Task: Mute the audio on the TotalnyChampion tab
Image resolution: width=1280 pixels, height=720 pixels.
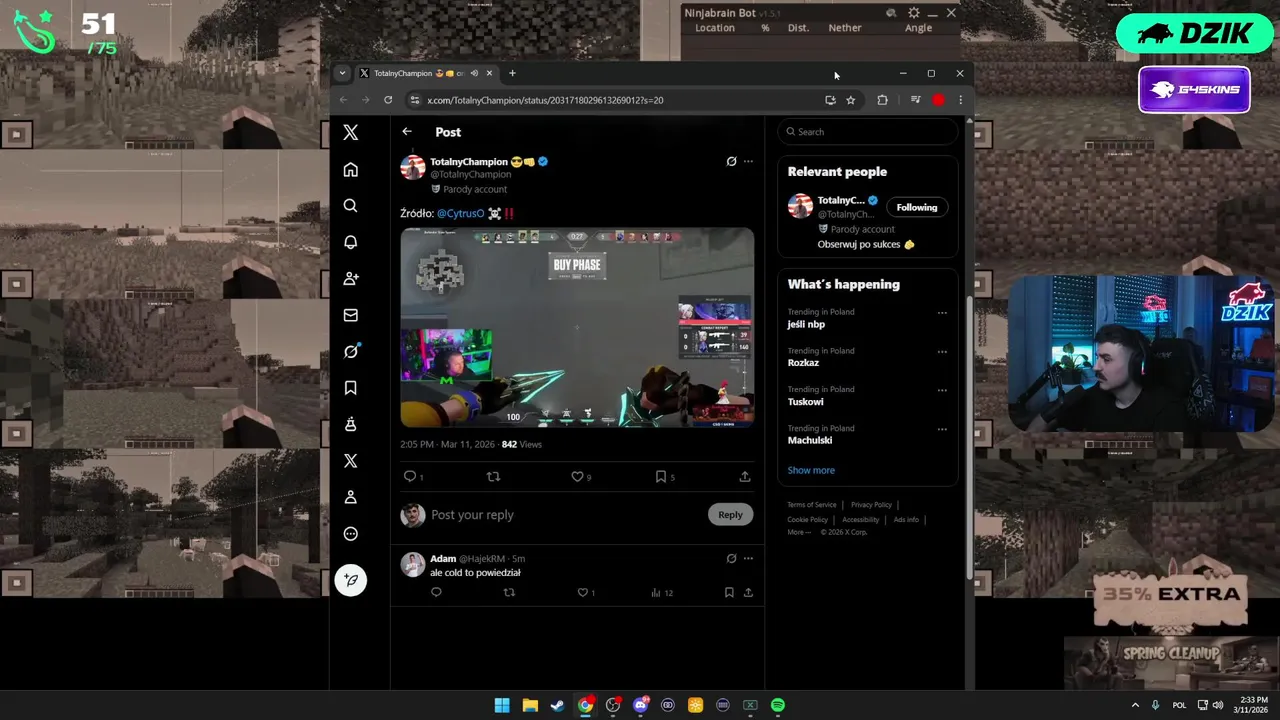Action: point(474,73)
